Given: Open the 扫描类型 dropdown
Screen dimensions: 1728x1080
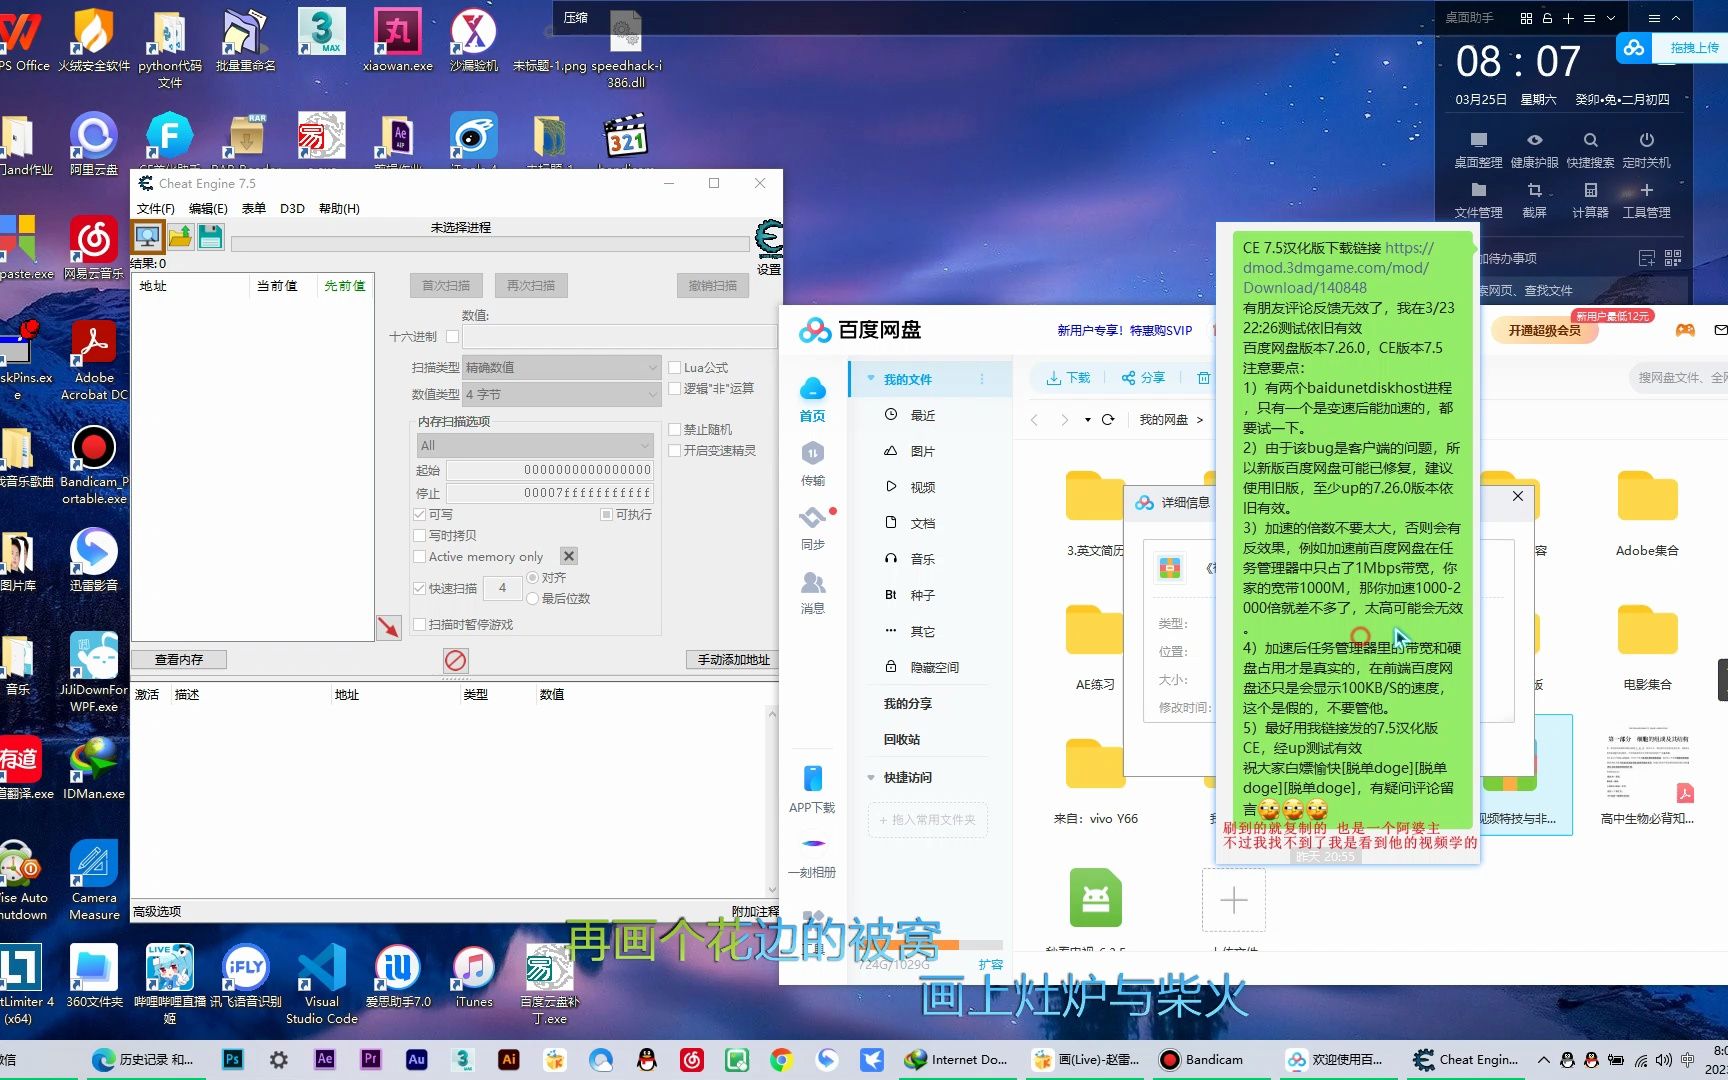Looking at the screenshot, I should point(561,367).
